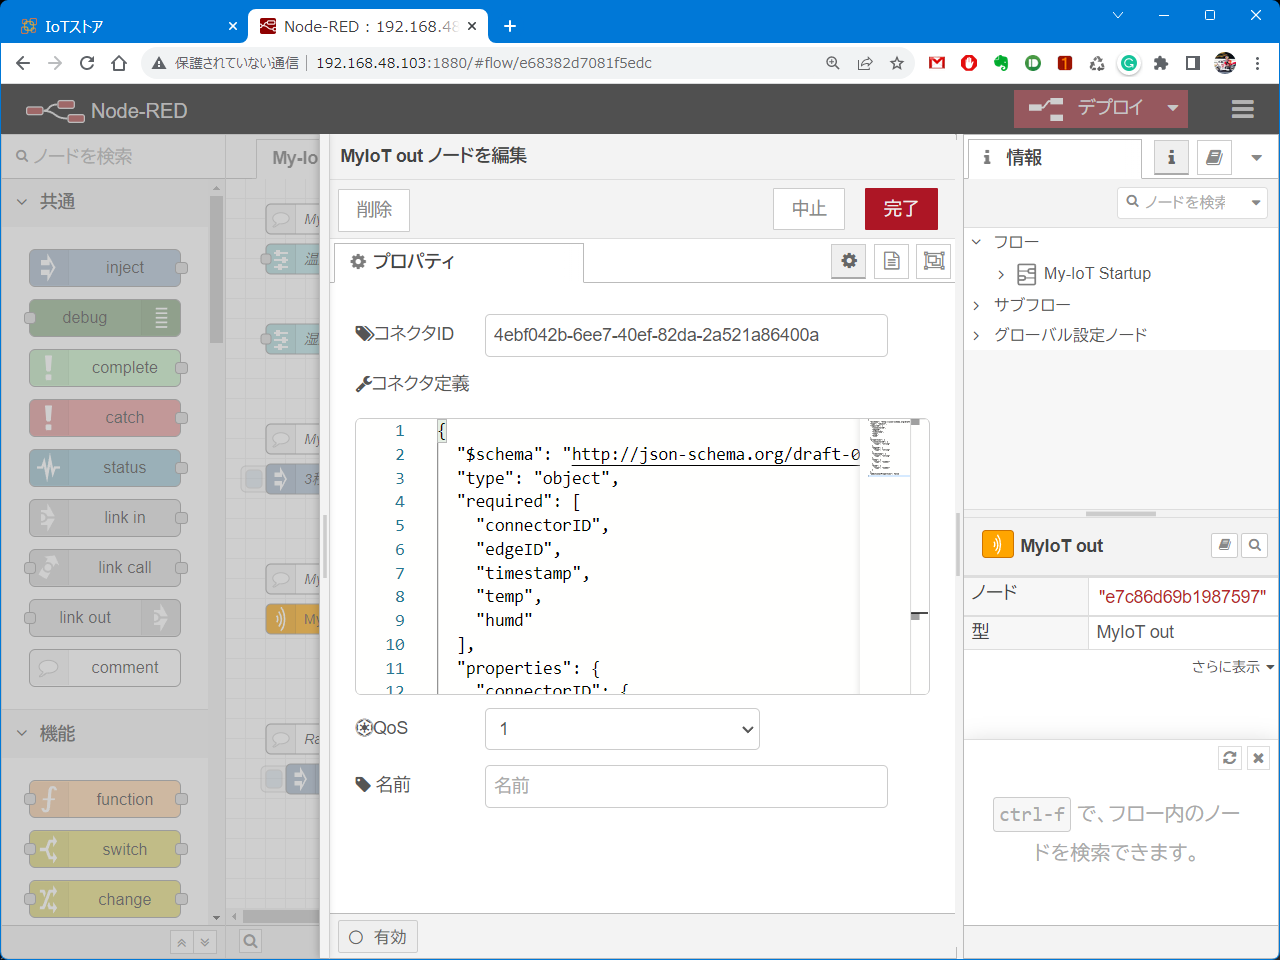Image resolution: width=1280 pixels, height=960 pixels.
Task: Open the QoS dropdown
Action: point(622,729)
